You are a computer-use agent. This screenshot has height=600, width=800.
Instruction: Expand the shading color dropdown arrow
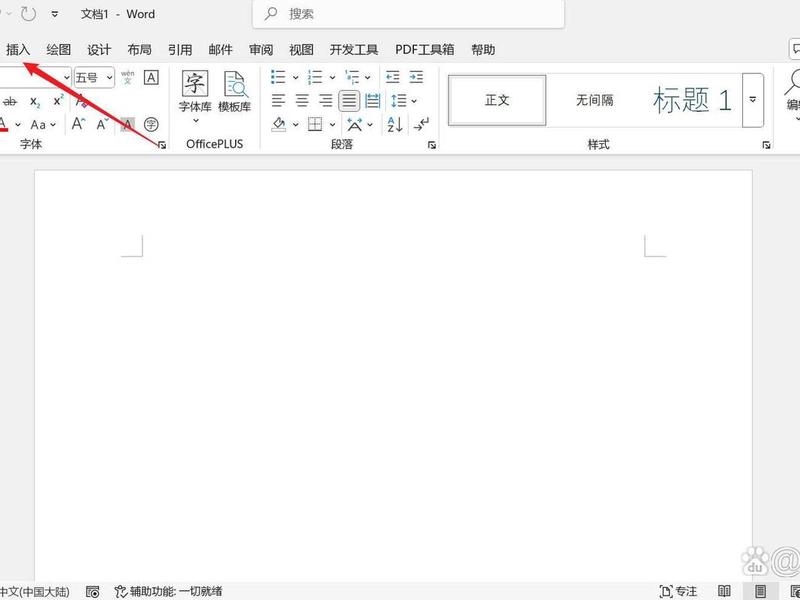coord(295,124)
